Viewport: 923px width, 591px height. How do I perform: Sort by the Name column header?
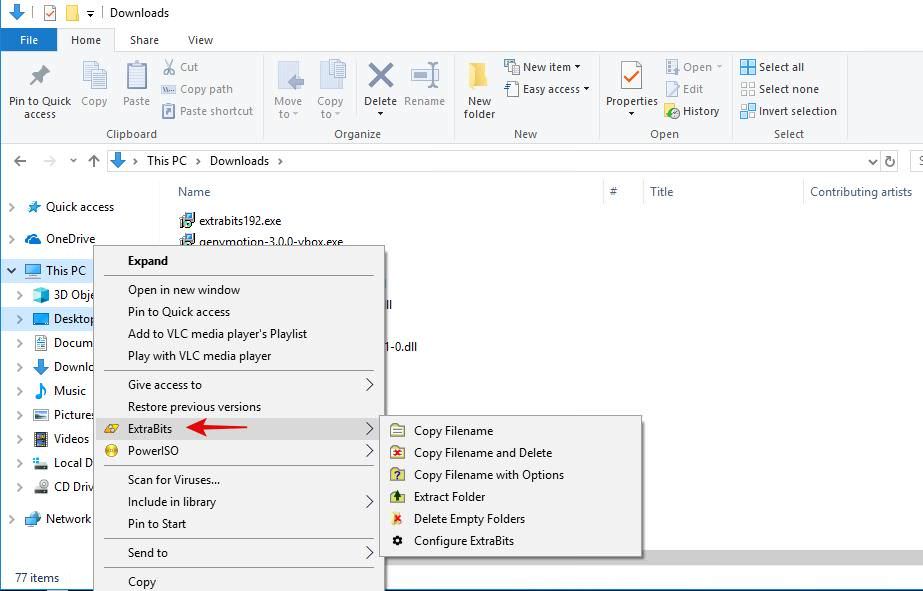pos(194,192)
